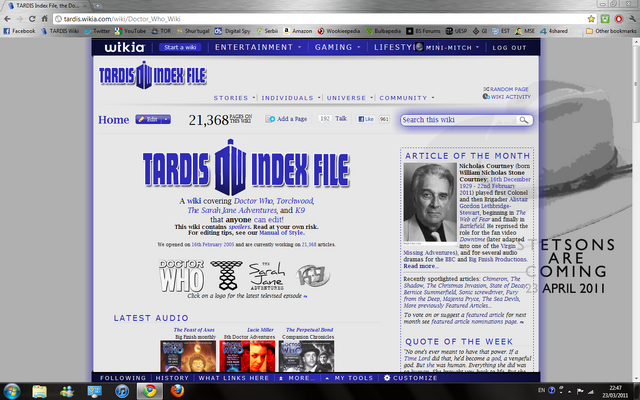Open the Random Page link
The image size is (640, 400).
click(x=506, y=89)
